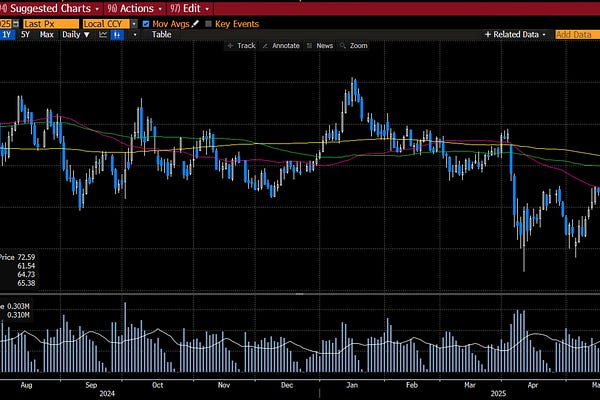Viewport: 600px width, 400px height.
Task: Expand the chart style options arrow
Action: [x=135, y=35]
